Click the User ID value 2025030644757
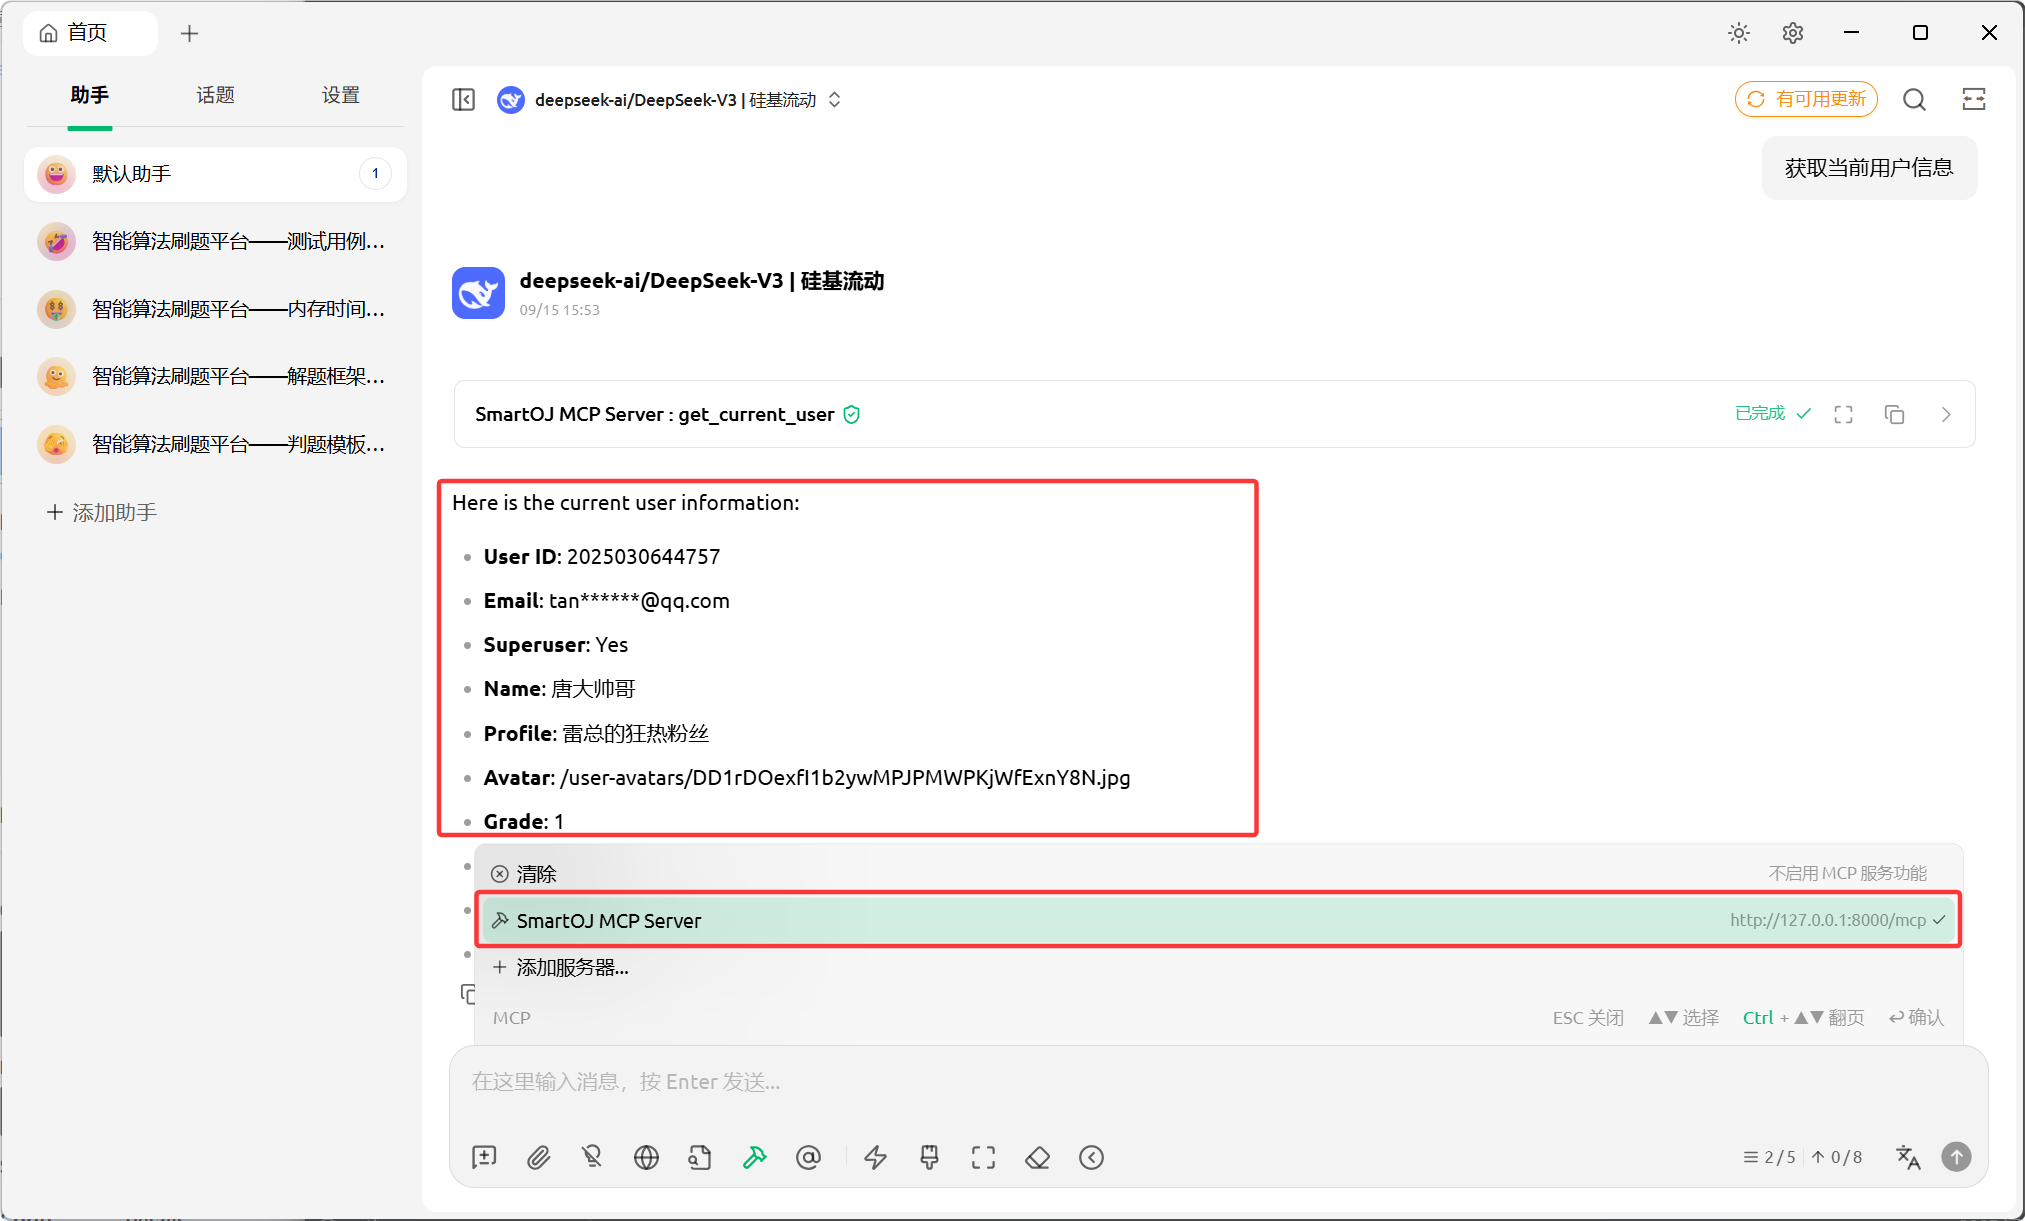The image size is (2025, 1221). click(643, 557)
